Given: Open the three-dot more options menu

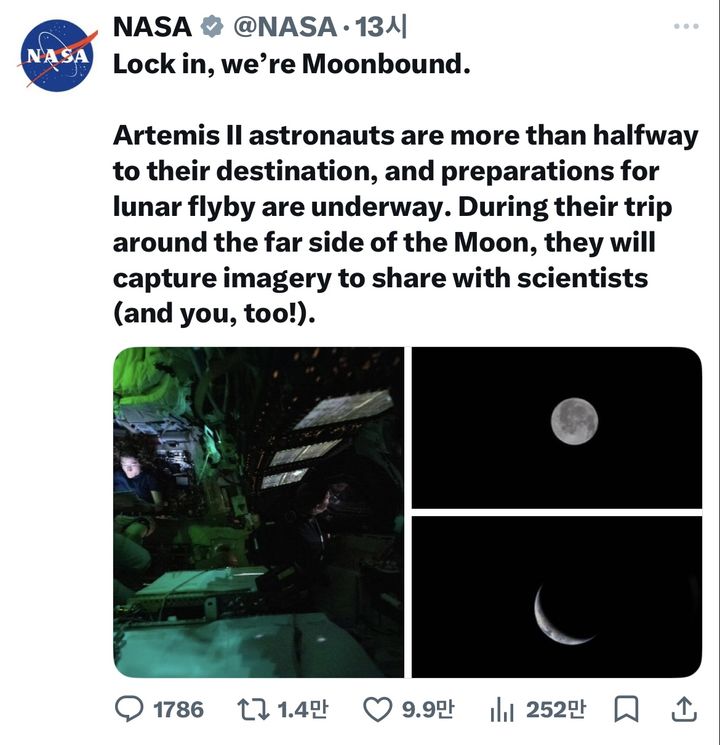Looking at the screenshot, I should pyautogui.click(x=685, y=26).
